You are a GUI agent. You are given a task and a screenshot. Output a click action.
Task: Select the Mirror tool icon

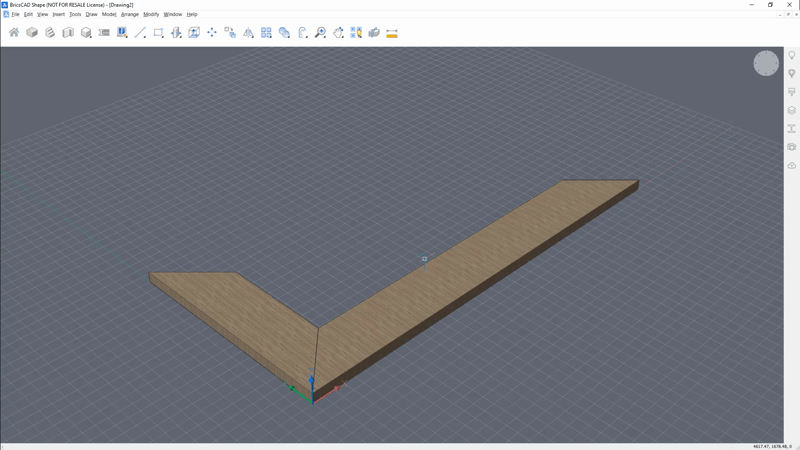[248, 33]
